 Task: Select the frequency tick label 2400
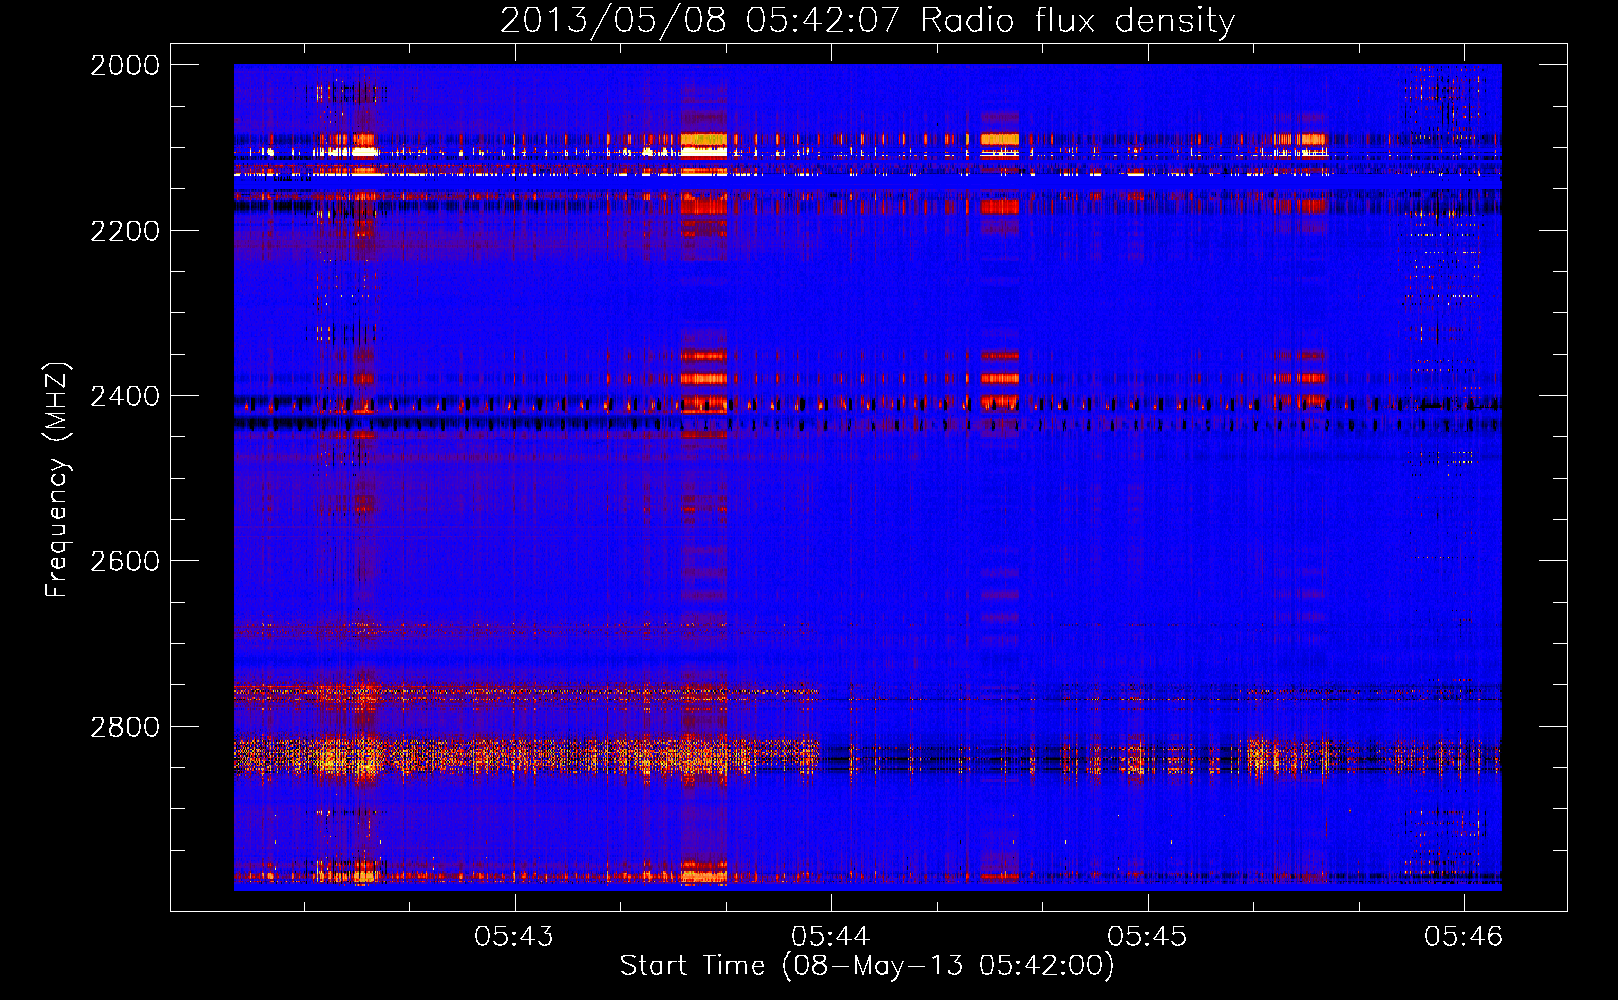(x=125, y=397)
